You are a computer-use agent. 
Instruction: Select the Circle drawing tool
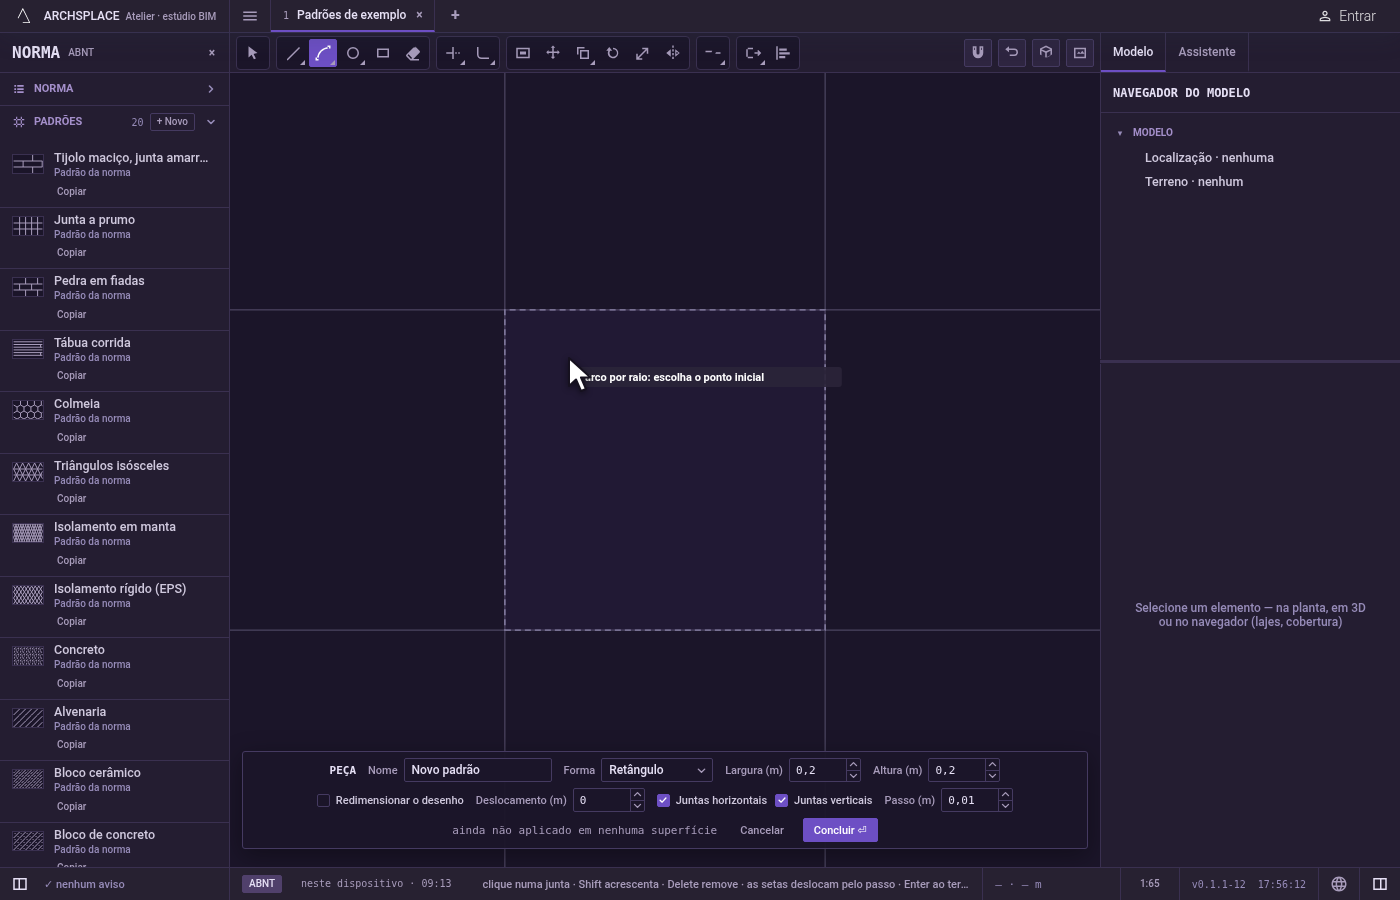[353, 53]
